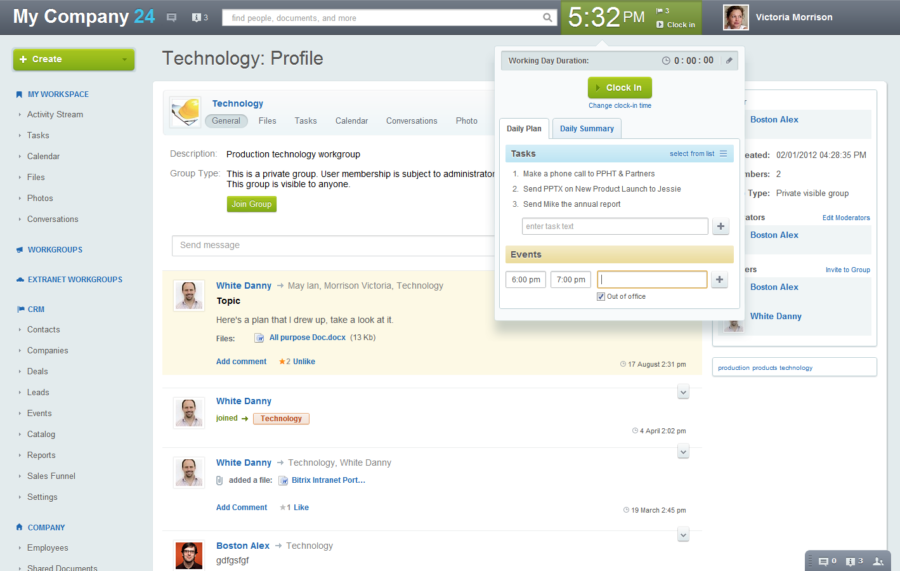Expand options arrow on White Danny joined post
This screenshot has height=571, width=900.
click(x=683, y=393)
